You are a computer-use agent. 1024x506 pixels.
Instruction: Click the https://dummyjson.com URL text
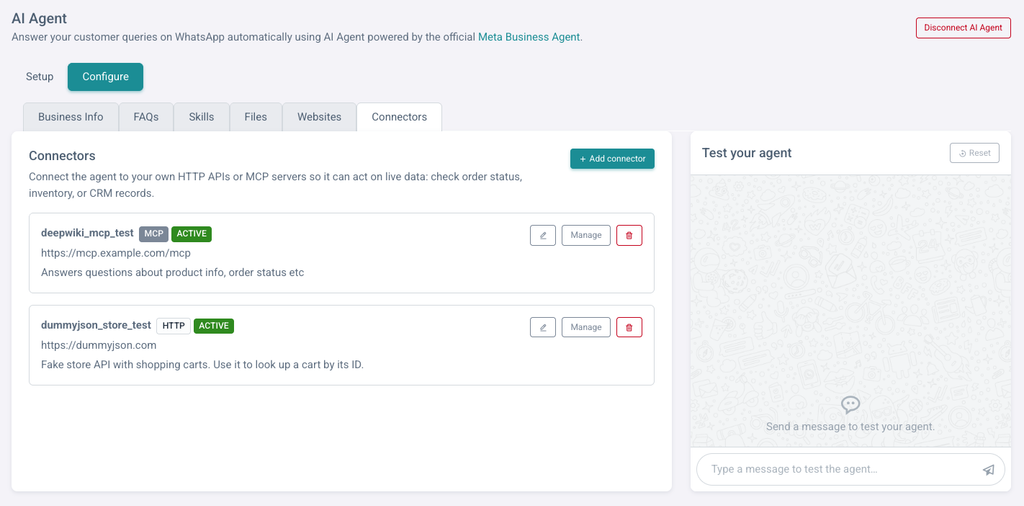[99, 345]
